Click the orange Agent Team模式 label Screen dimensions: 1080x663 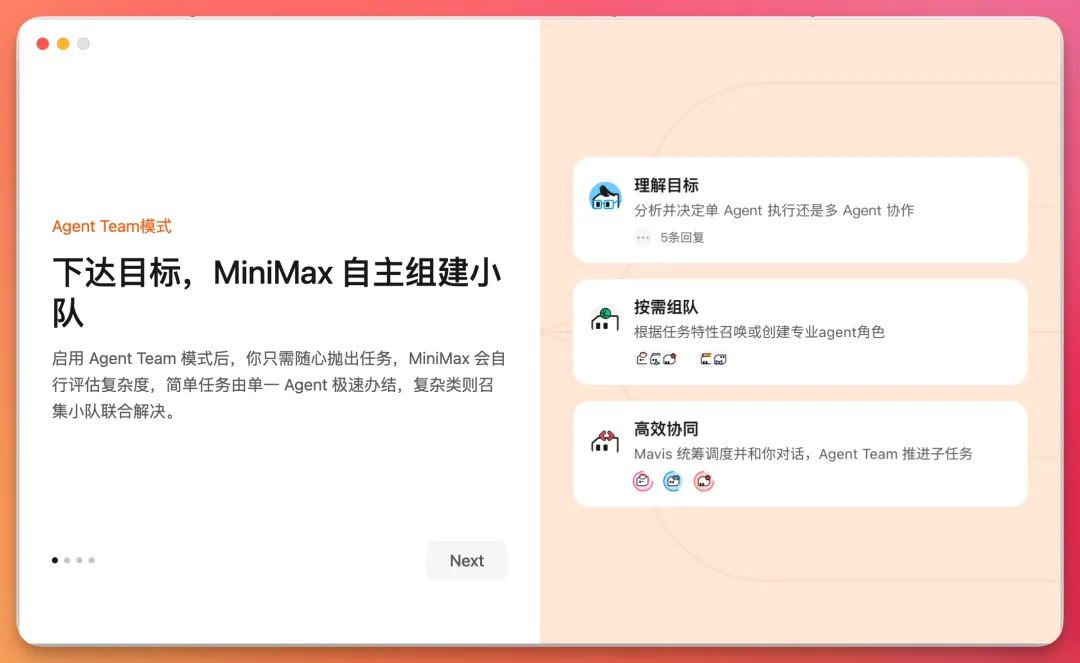click(112, 227)
